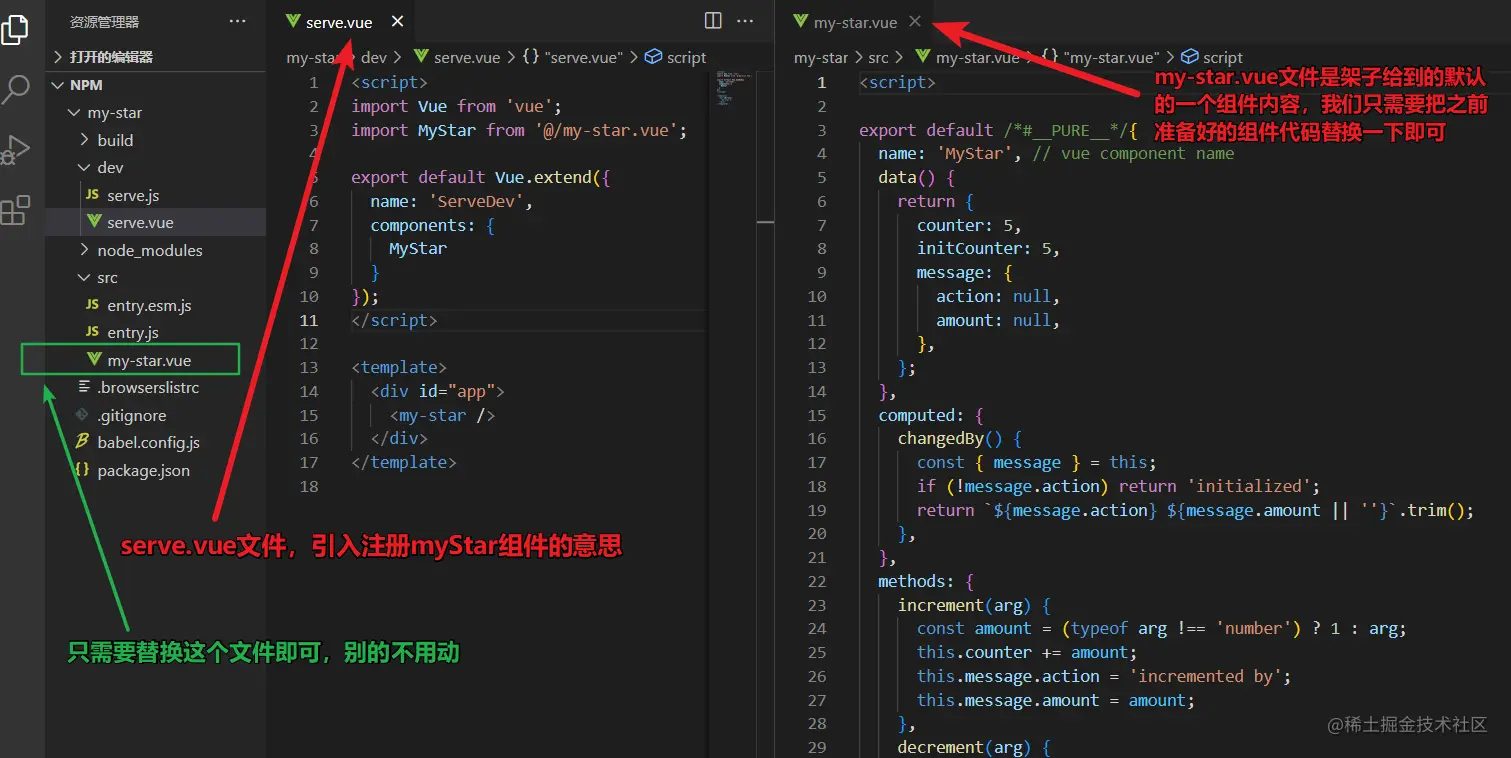This screenshot has width=1511, height=758.
Task: Click changedBy() computed method
Action: [950, 438]
